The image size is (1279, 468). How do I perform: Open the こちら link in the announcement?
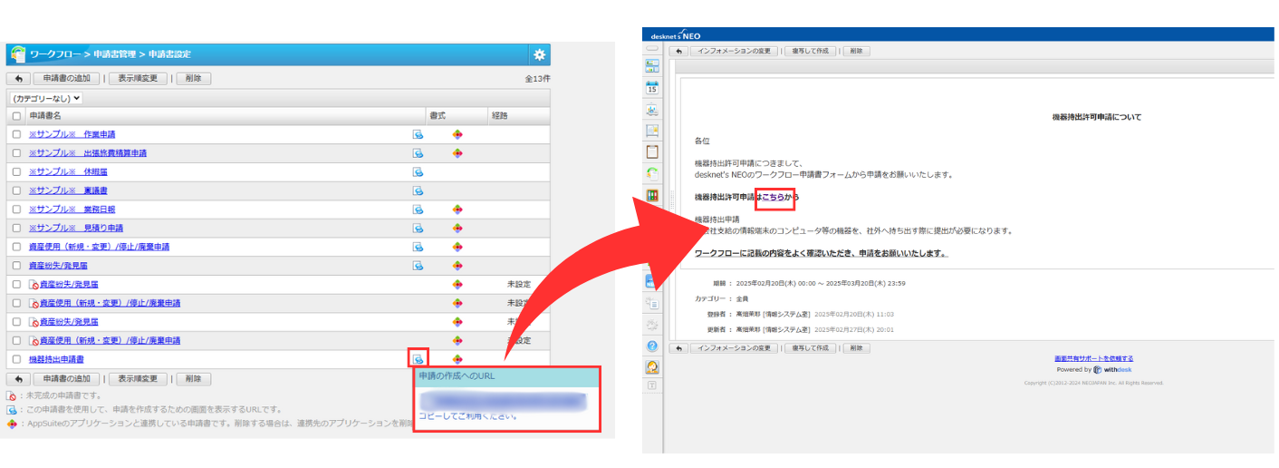(x=774, y=197)
